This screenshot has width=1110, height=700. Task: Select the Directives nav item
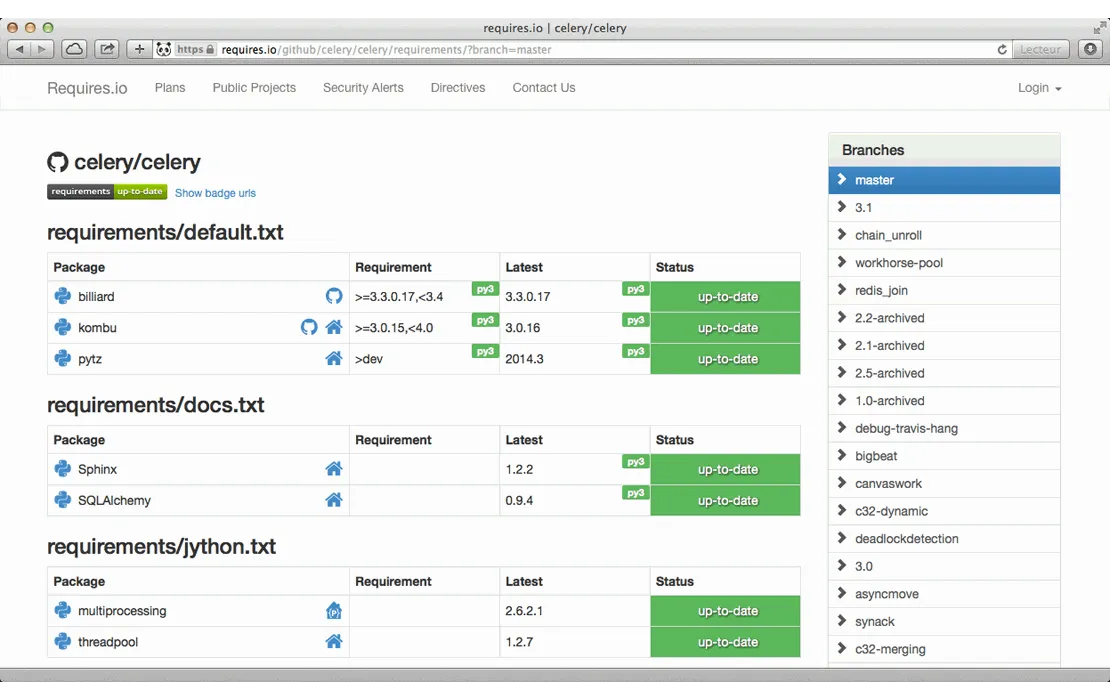click(x=458, y=88)
